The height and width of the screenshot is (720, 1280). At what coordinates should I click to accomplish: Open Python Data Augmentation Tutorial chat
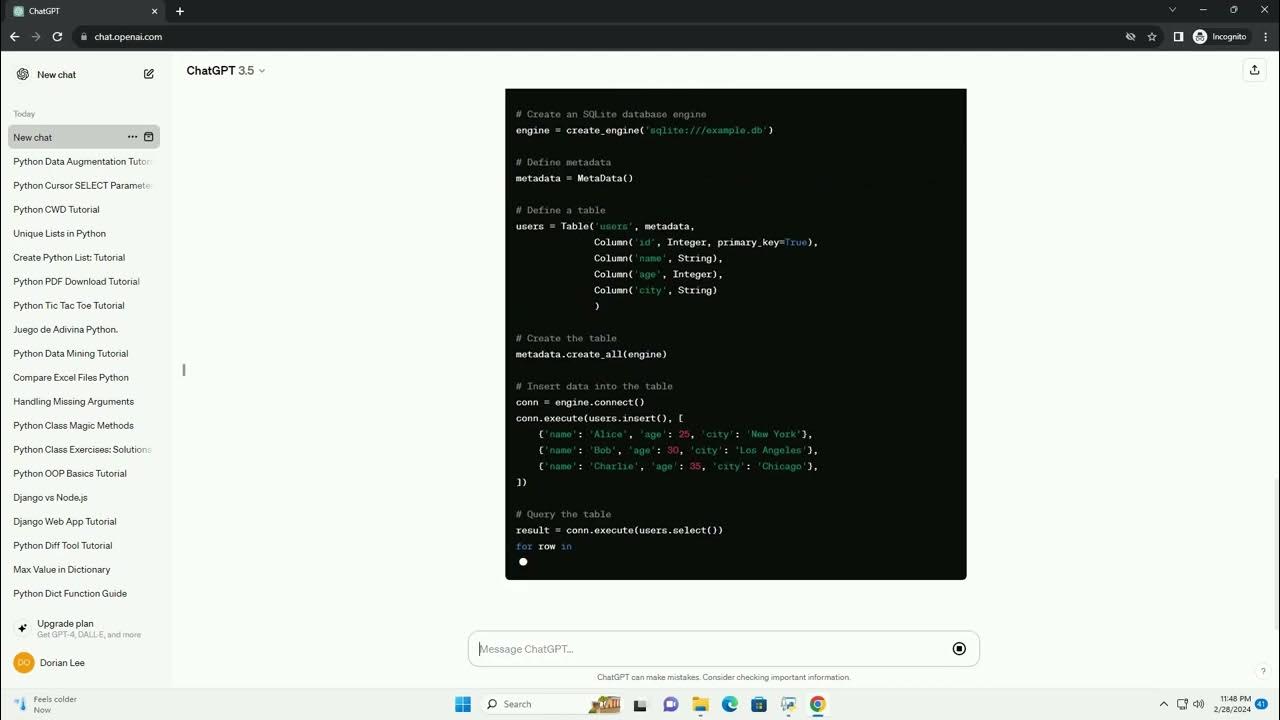tap(84, 161)
